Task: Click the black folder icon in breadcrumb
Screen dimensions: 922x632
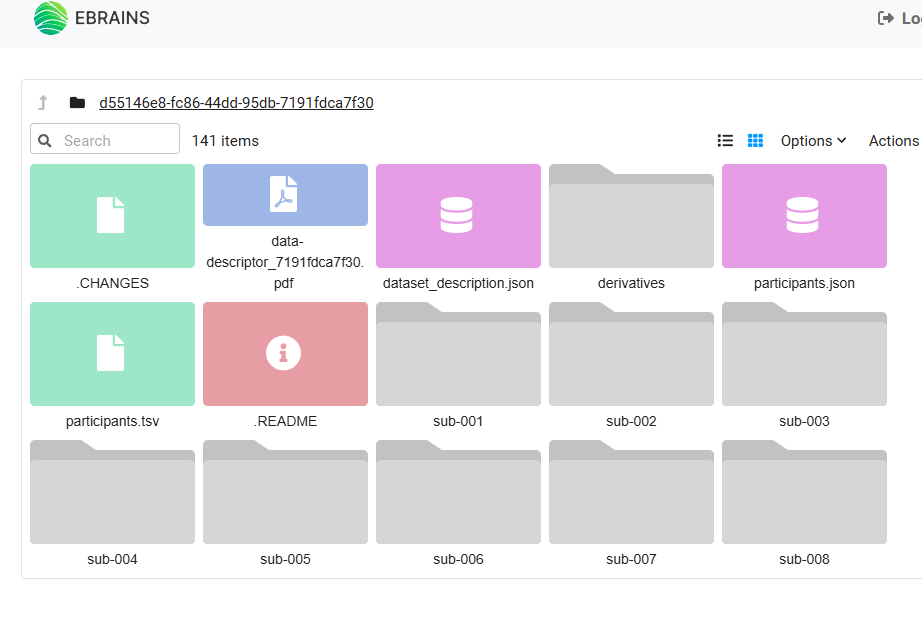Action: pos(77,103)
